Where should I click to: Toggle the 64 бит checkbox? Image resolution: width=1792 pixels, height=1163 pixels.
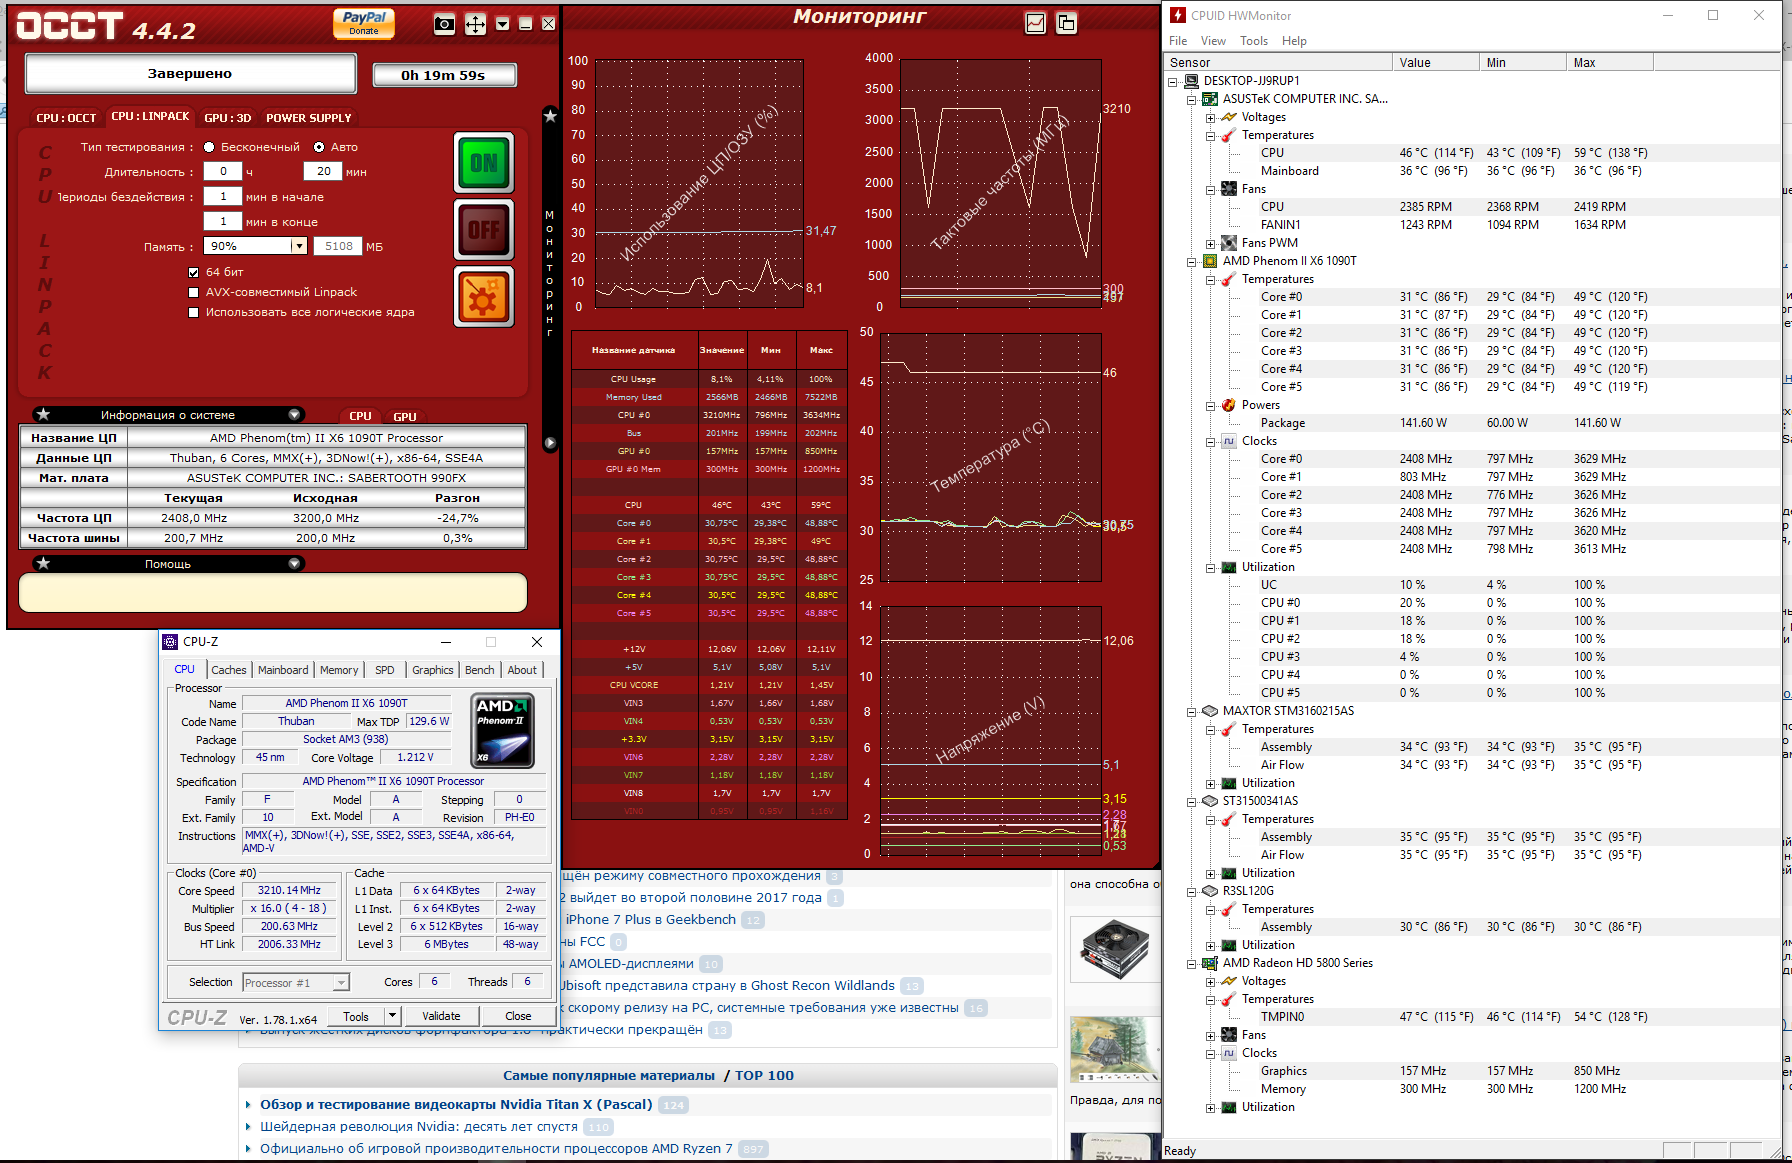pyautogui.click(x=193, y=272)
